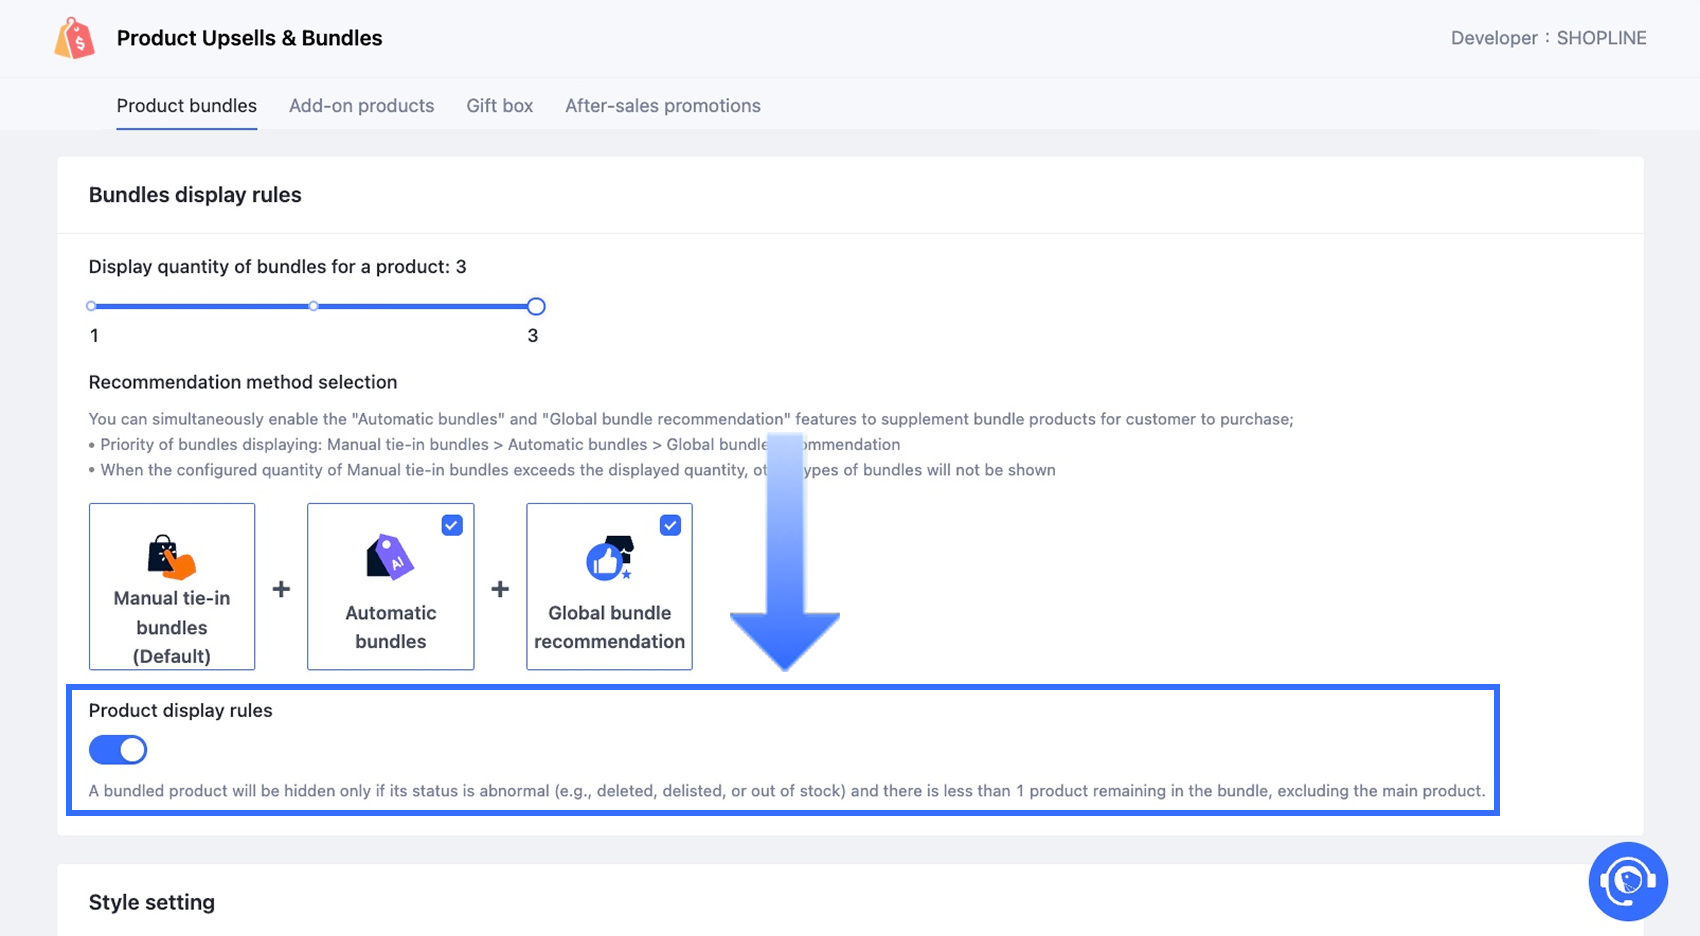Viewport: 1700px width, 936px height.
Task: Click the middle point of the quantity slider
Action: click(x=314, y=306)
